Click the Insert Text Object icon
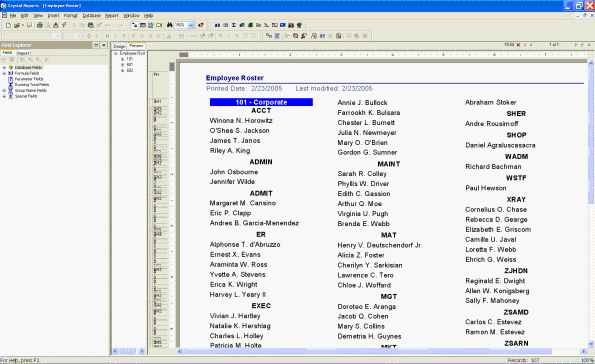595x364 pixels. click(x=217, y=25)
